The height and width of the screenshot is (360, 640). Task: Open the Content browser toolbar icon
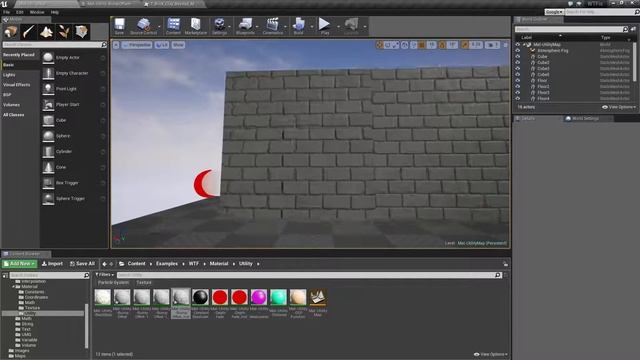(173, 26)
